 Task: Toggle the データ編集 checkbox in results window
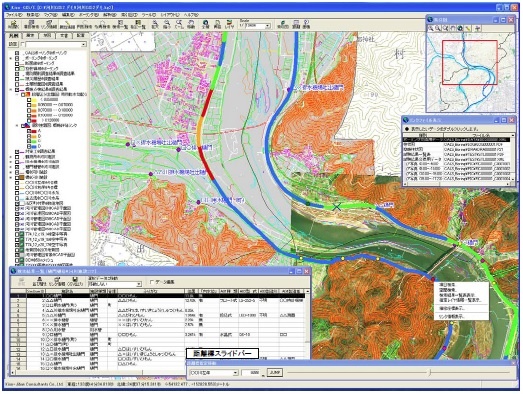coord(152,282)
